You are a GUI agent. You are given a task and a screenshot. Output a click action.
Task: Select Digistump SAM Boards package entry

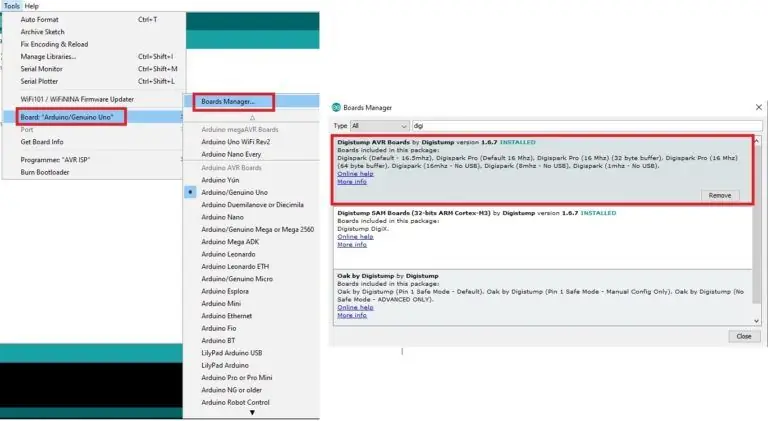coord(543,237)
